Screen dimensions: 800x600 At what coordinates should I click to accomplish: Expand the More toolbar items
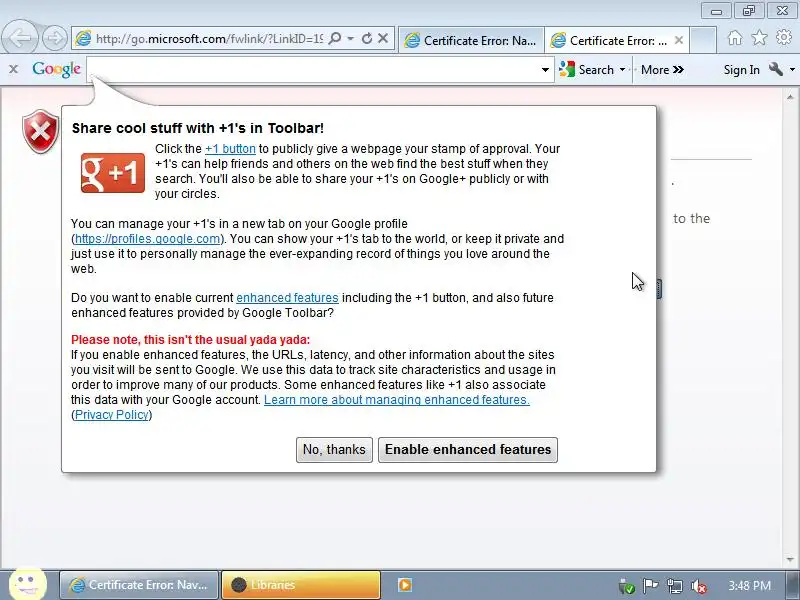[662, 69]
